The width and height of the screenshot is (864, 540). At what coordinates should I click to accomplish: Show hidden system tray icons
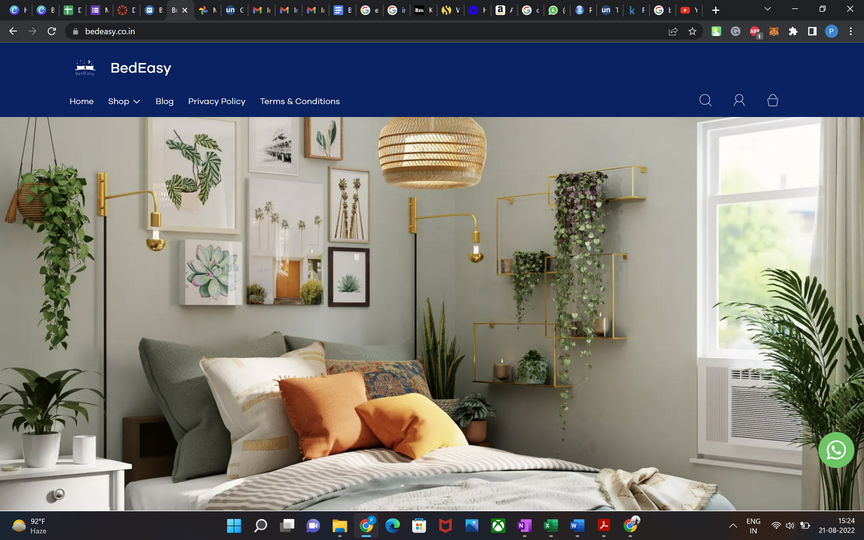coord(733,526)
